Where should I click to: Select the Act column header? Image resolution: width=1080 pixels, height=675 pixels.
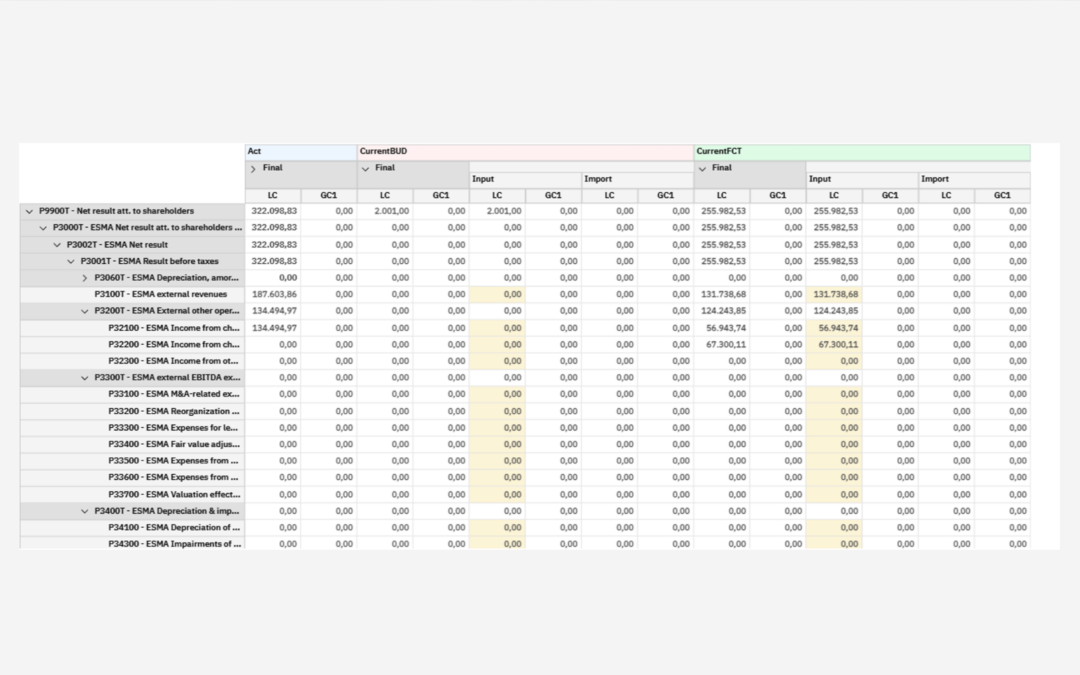(x=301, y=152)
